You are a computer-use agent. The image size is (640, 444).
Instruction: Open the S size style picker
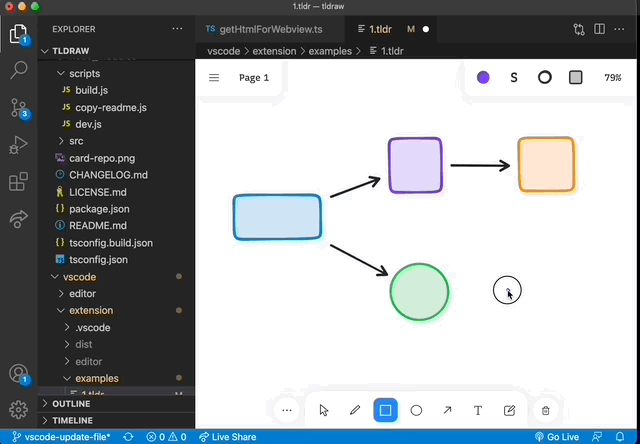tap(514, 78)
